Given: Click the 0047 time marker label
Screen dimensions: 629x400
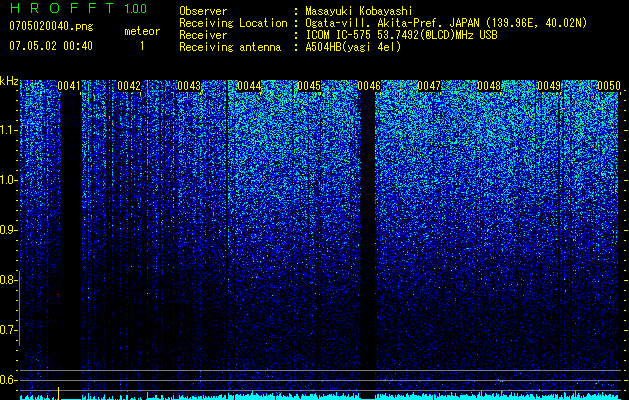Looking at the screenshot, I should [x=429, y=86].
